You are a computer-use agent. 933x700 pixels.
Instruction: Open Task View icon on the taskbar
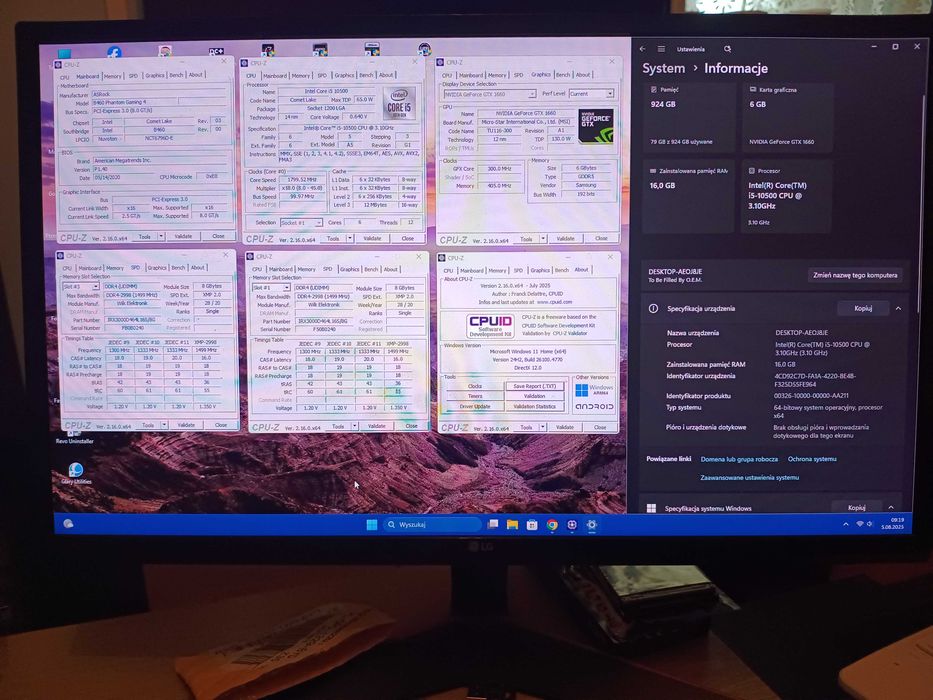[x=493, y=524]
